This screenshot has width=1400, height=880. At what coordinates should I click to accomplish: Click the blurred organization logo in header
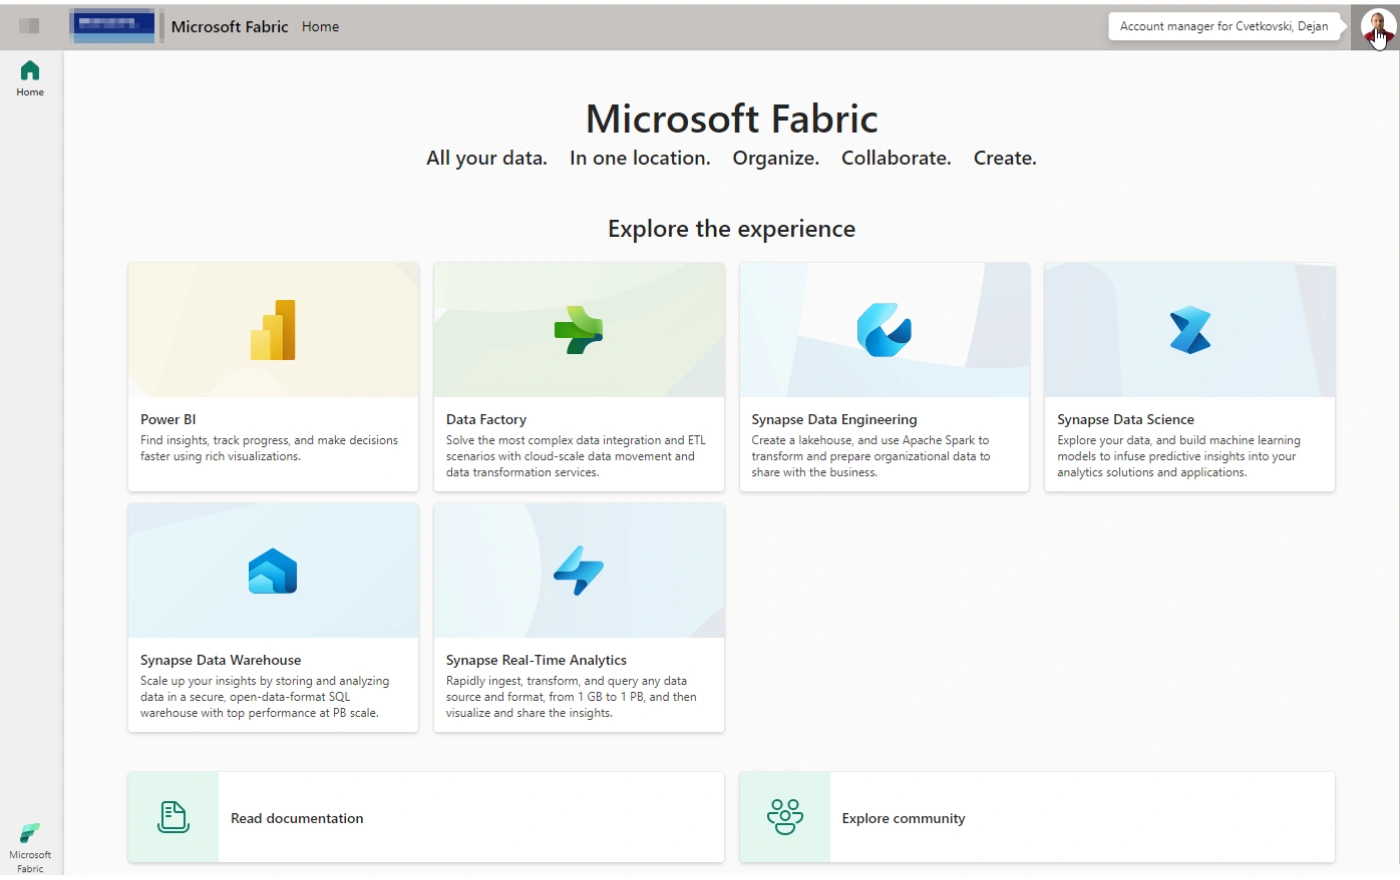click(x=113, y=26)
